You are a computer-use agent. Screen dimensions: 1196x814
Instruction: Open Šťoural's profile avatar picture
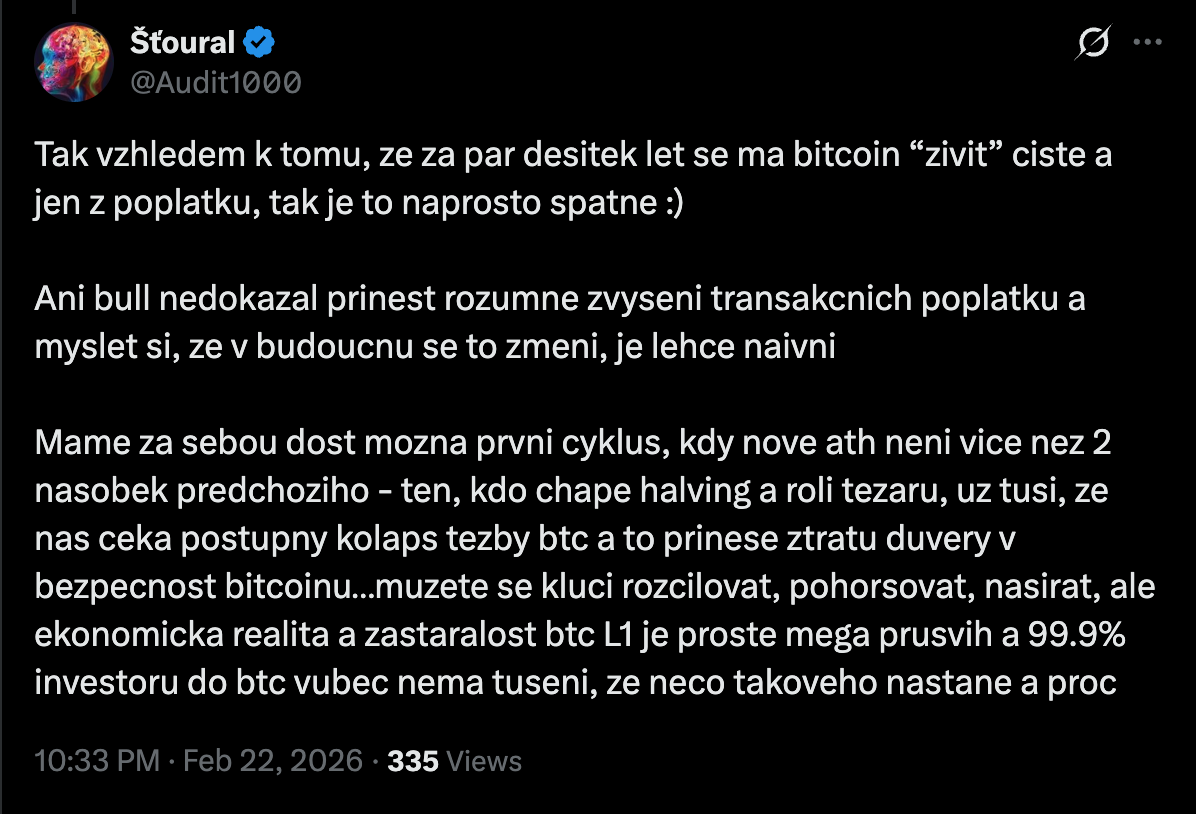pyautogui.click(x=72, y=61)
